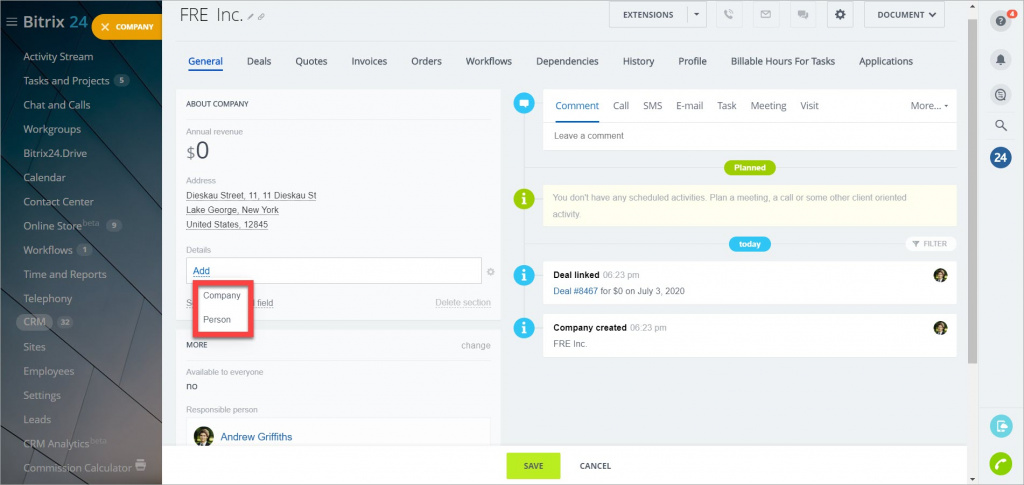1024x485 pixels.
Task: Click info icon beside Deal linked
Action: coord(524,275)
